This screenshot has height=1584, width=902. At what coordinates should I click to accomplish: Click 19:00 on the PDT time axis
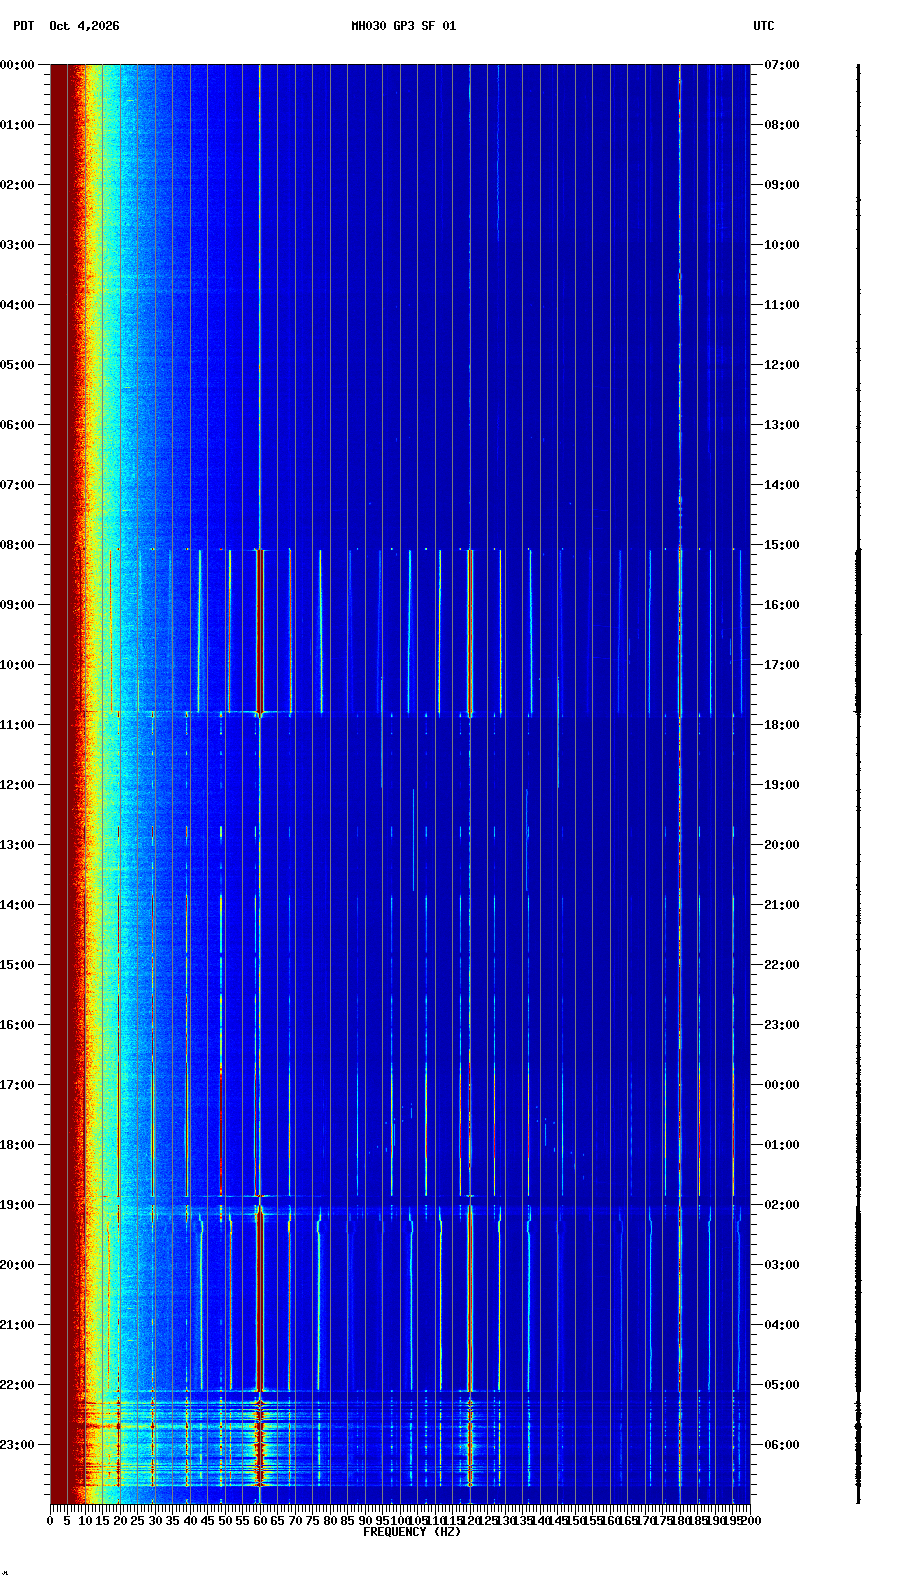click(x=17, y=1205)
